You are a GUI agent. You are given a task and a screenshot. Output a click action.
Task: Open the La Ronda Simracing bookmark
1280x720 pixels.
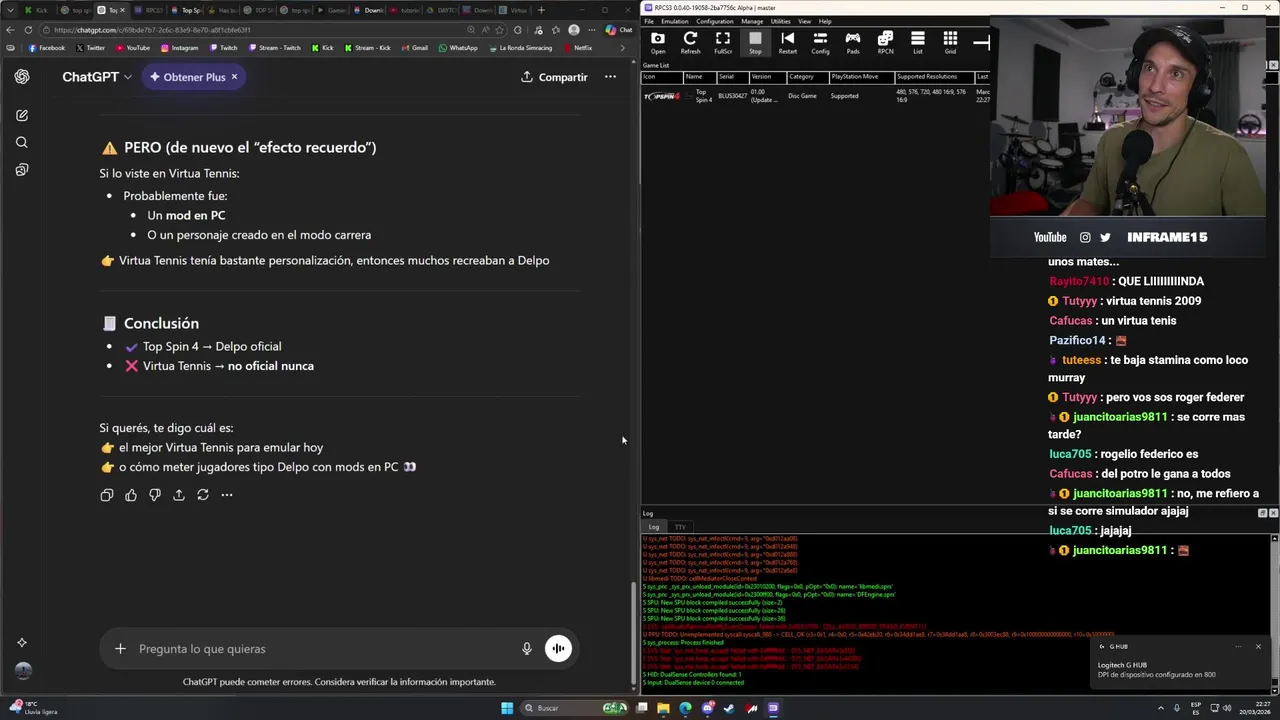[520, 48]
